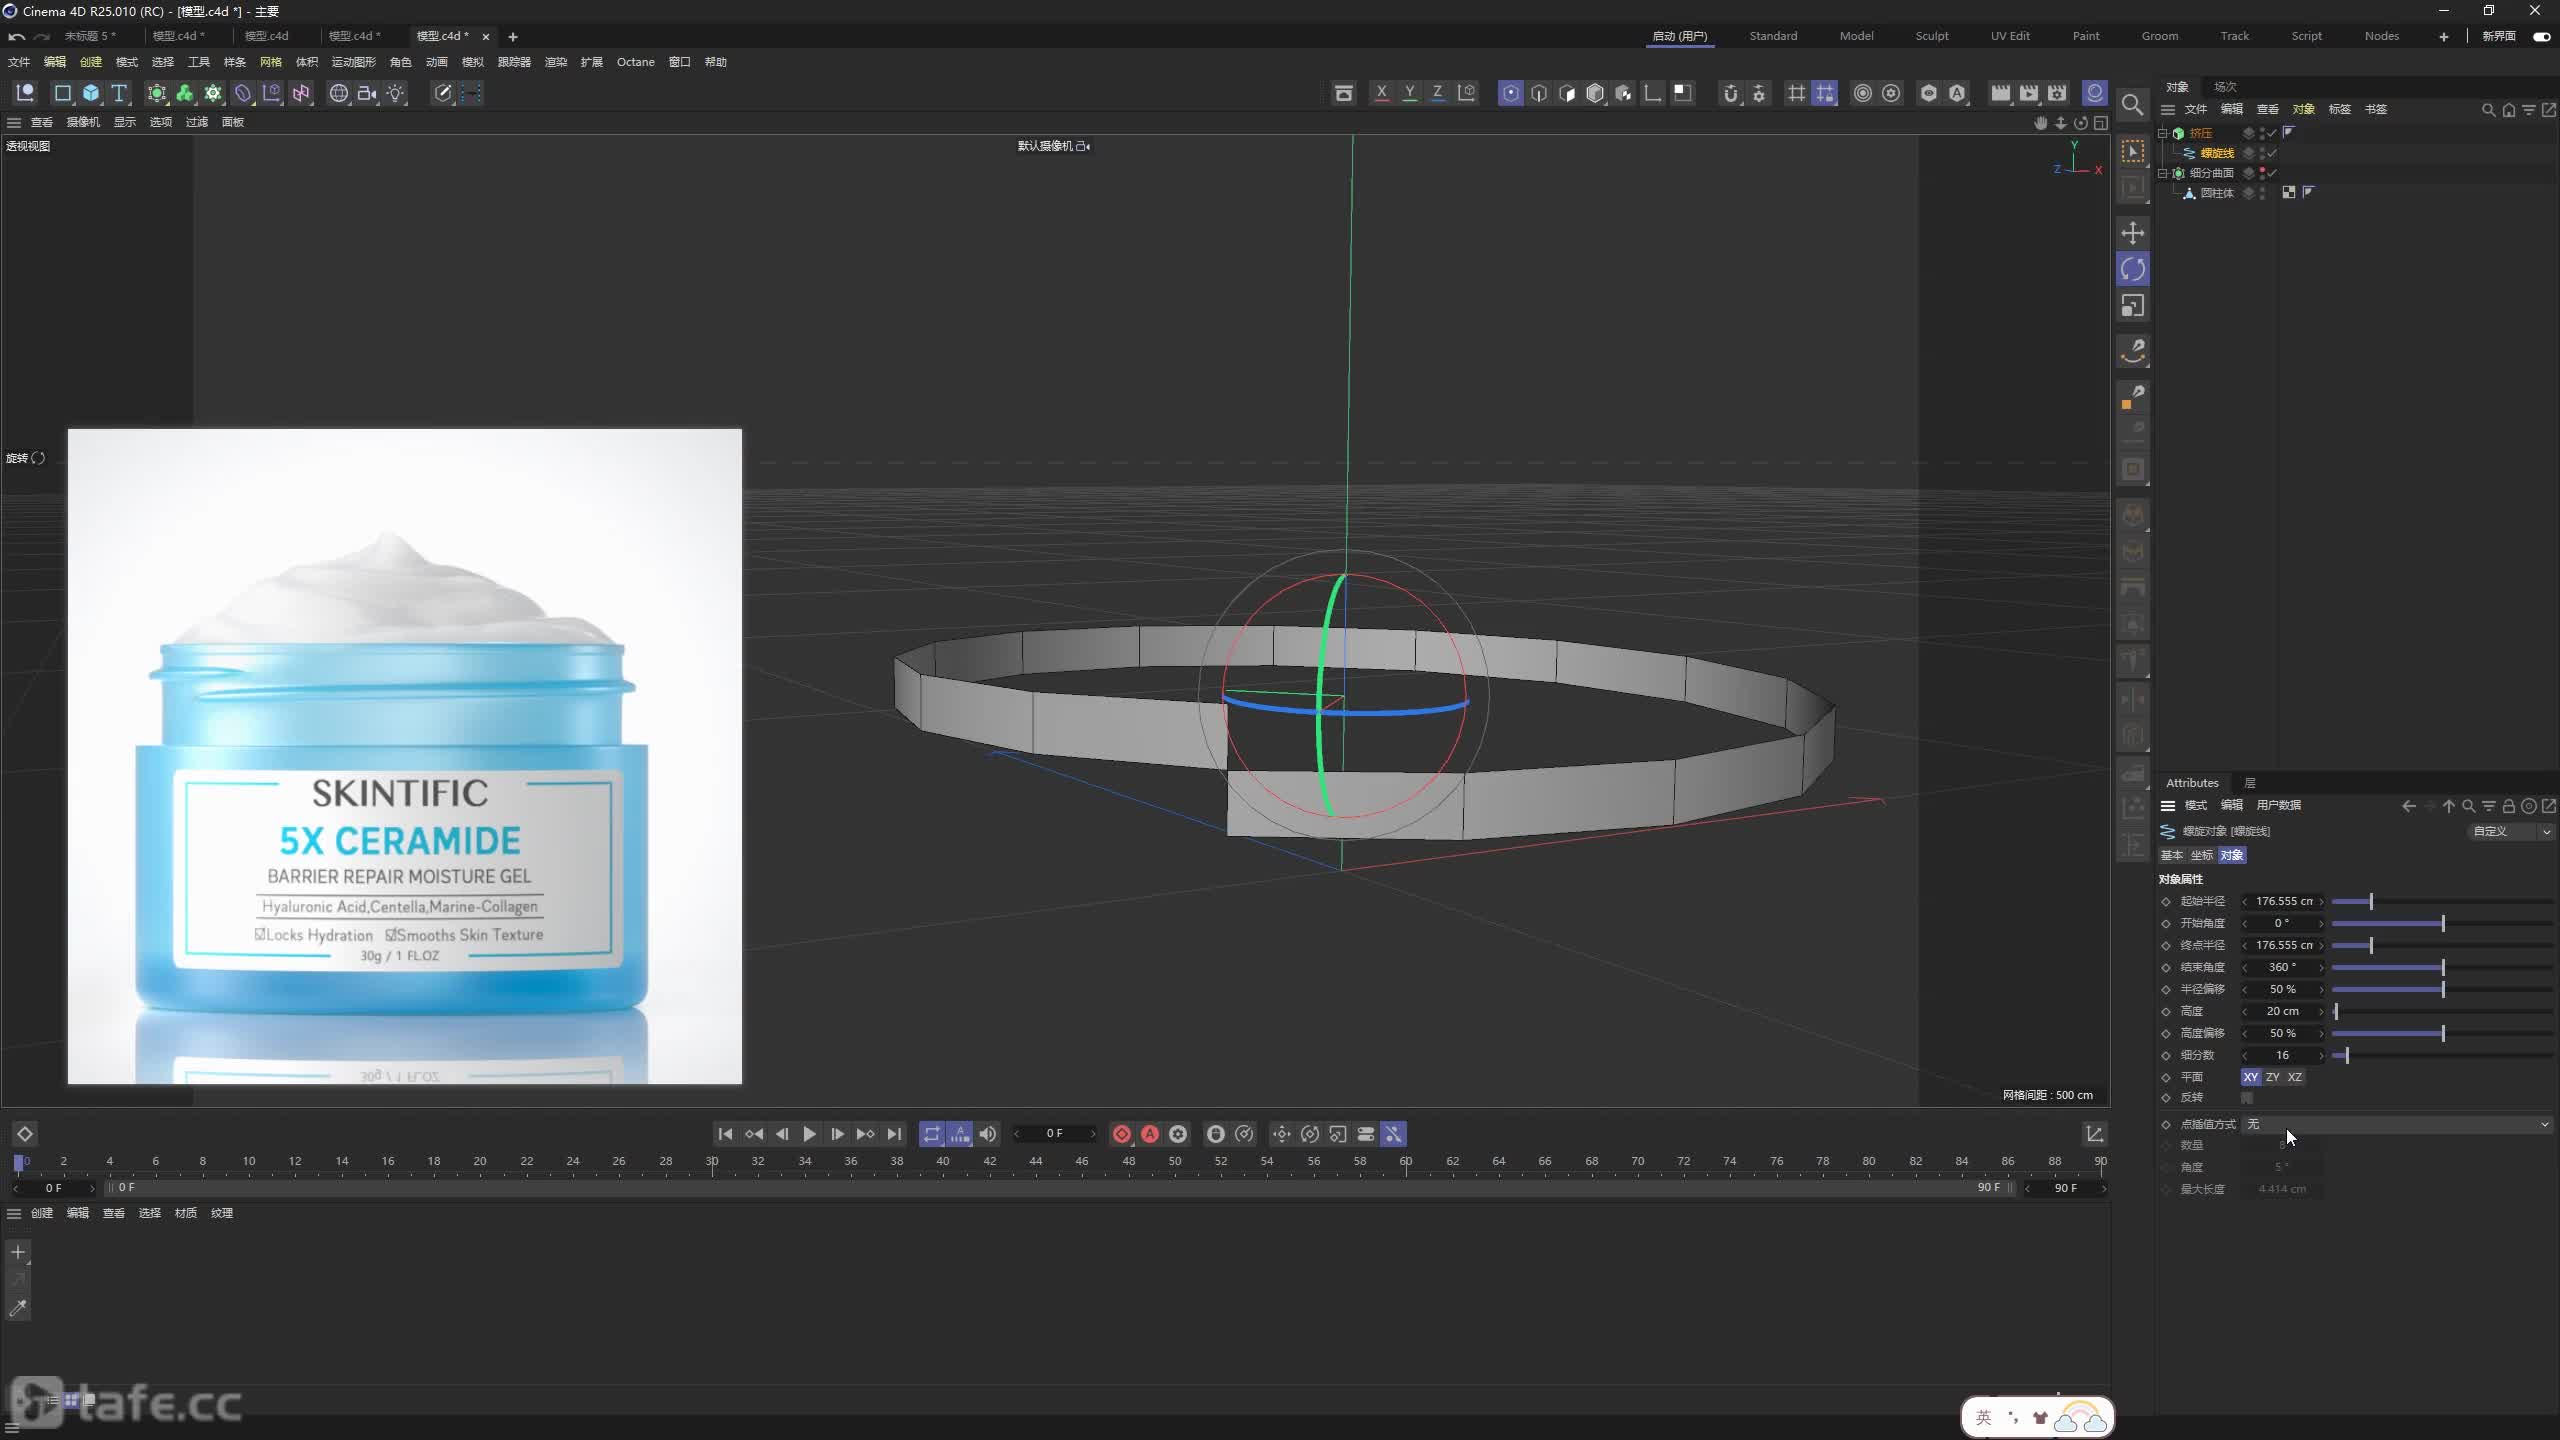Select the 圆柱体 object in tree
This screenshot has height=1440, width=2560.
click(2217, 193)
